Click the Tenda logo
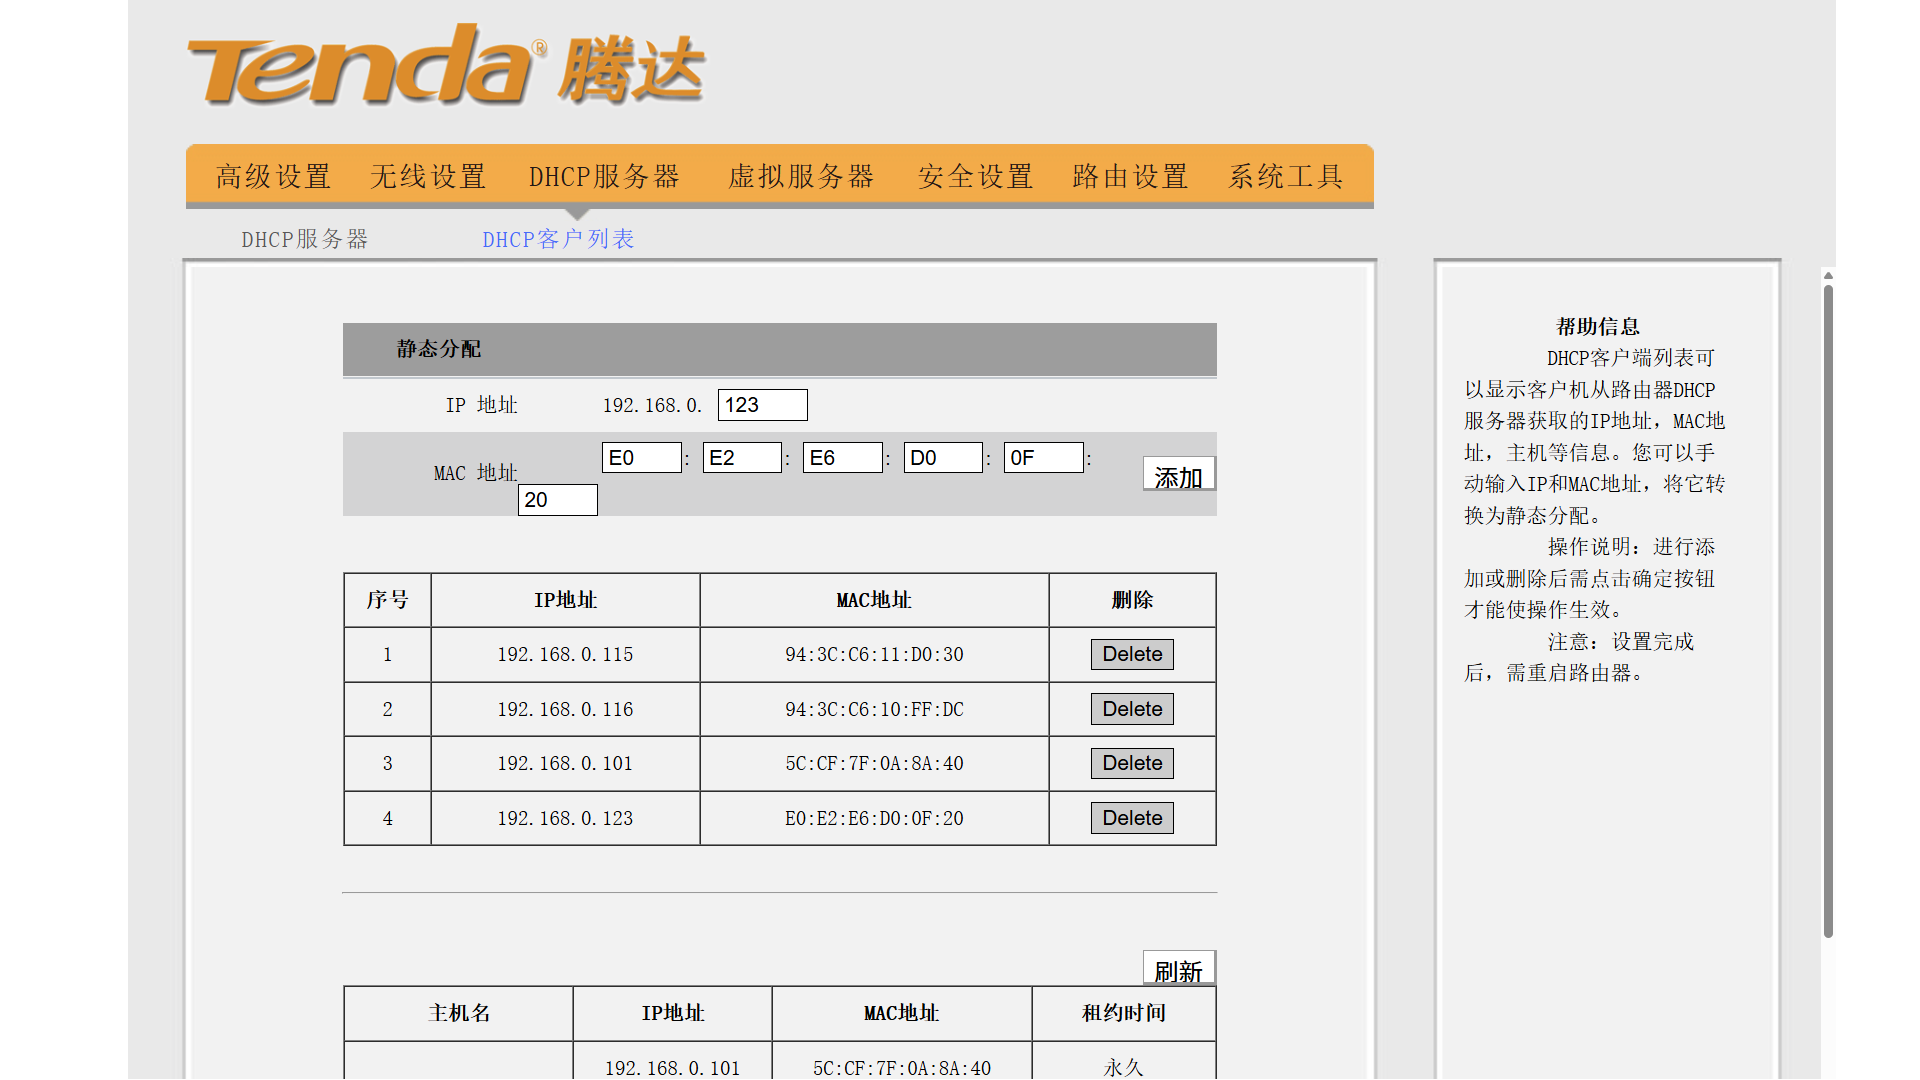 [x=446, y=65]
